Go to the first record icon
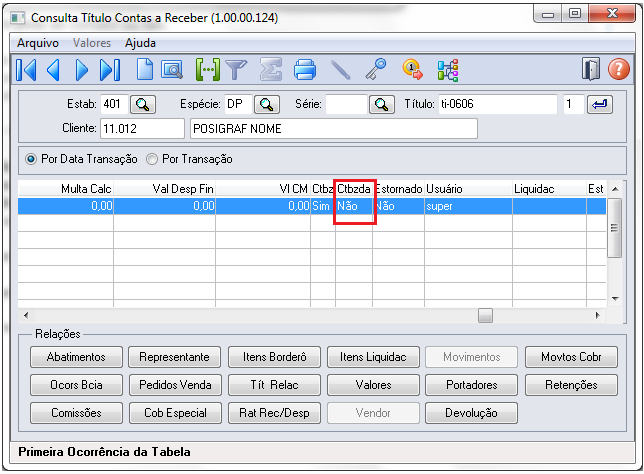This screenshot has height=474, width=644. 26,69
